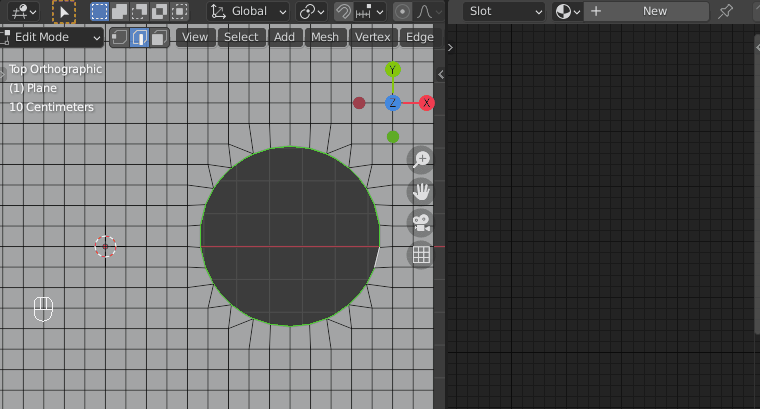Choose Invert Selection mode
Screen dimensions: 760x409
click(159, 11)
